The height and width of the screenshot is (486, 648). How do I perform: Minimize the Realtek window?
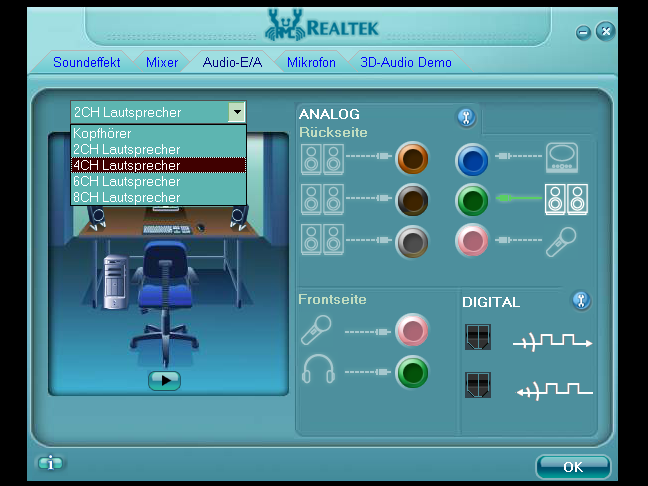coord(583,32)
